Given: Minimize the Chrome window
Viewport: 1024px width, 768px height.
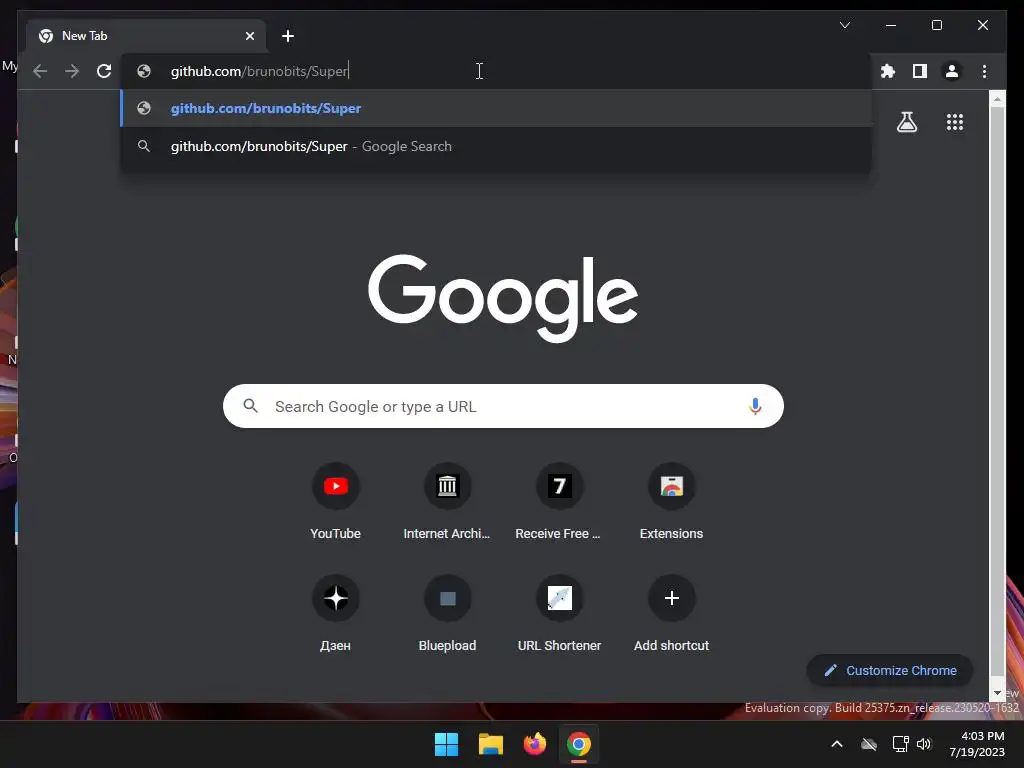Looking at the screenshot, I should [x=891, y=25].
